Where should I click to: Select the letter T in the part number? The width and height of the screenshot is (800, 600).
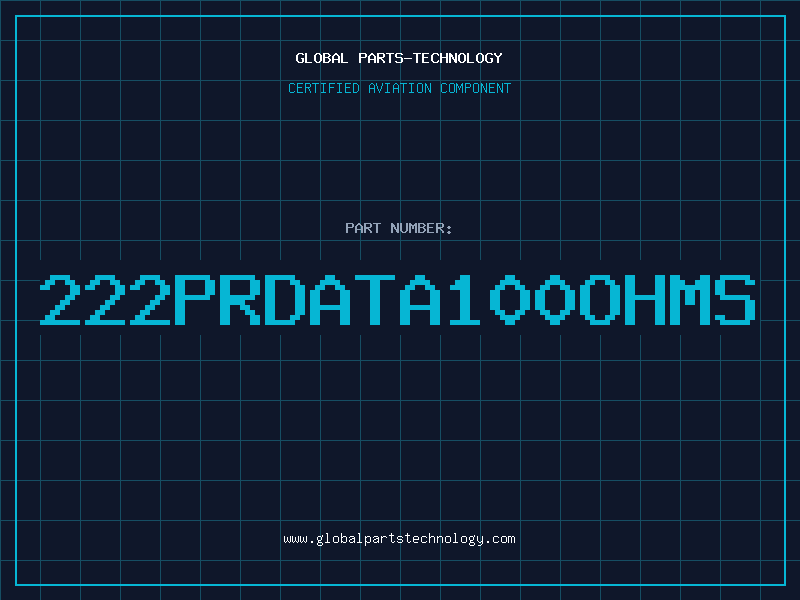[x=375, y=299]
